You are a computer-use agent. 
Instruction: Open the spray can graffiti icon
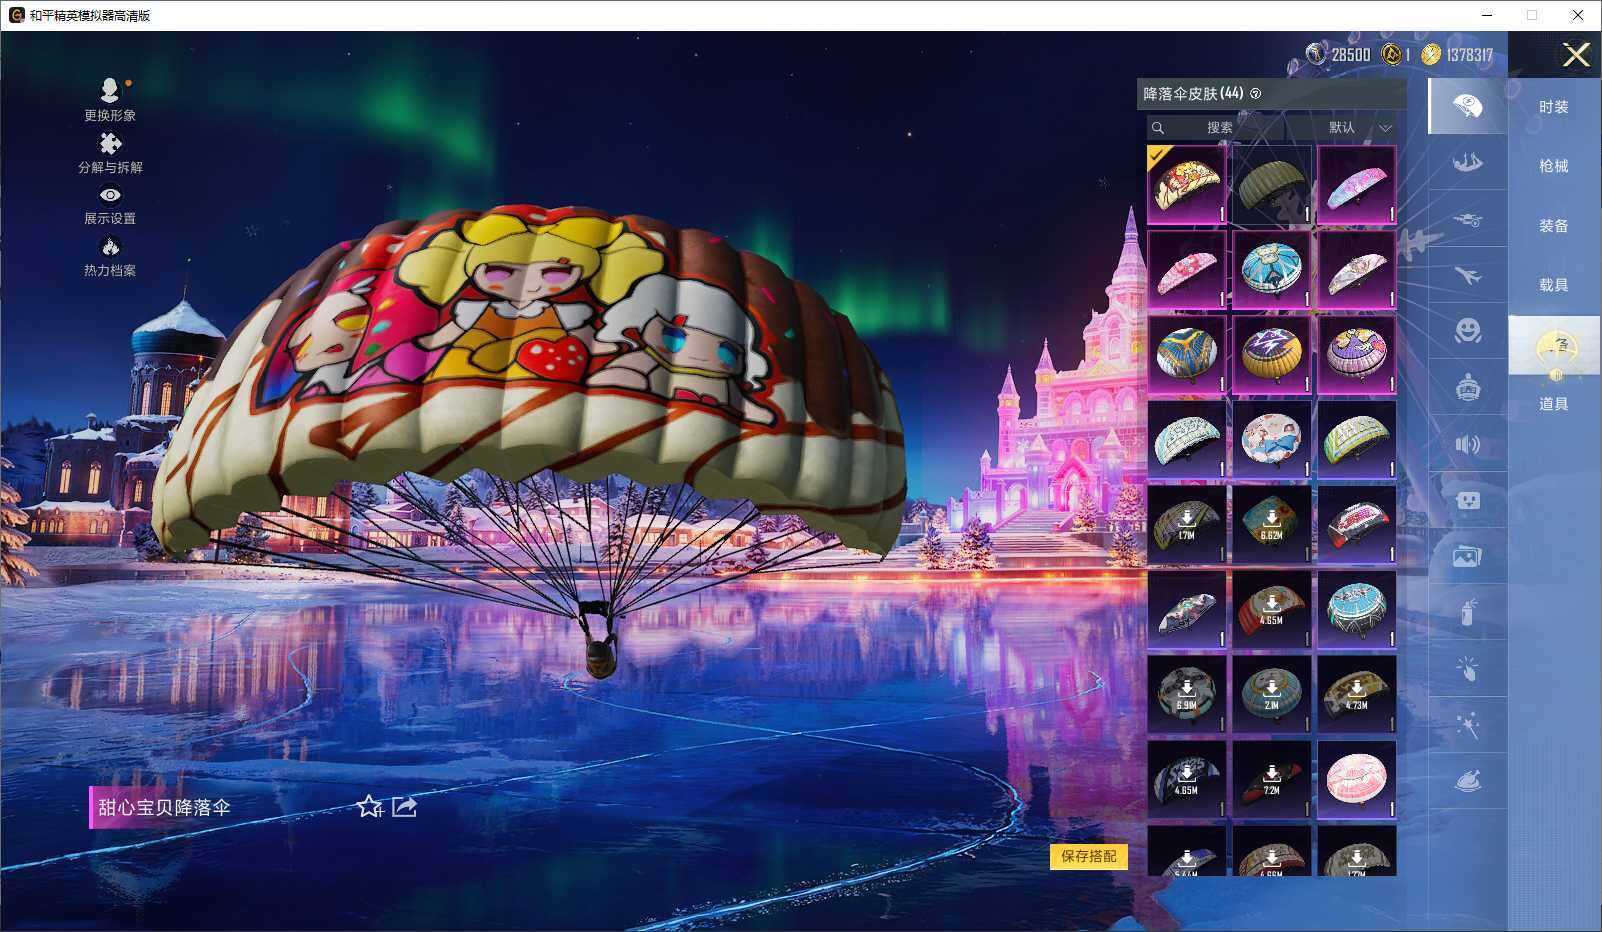click(1467, 611)
